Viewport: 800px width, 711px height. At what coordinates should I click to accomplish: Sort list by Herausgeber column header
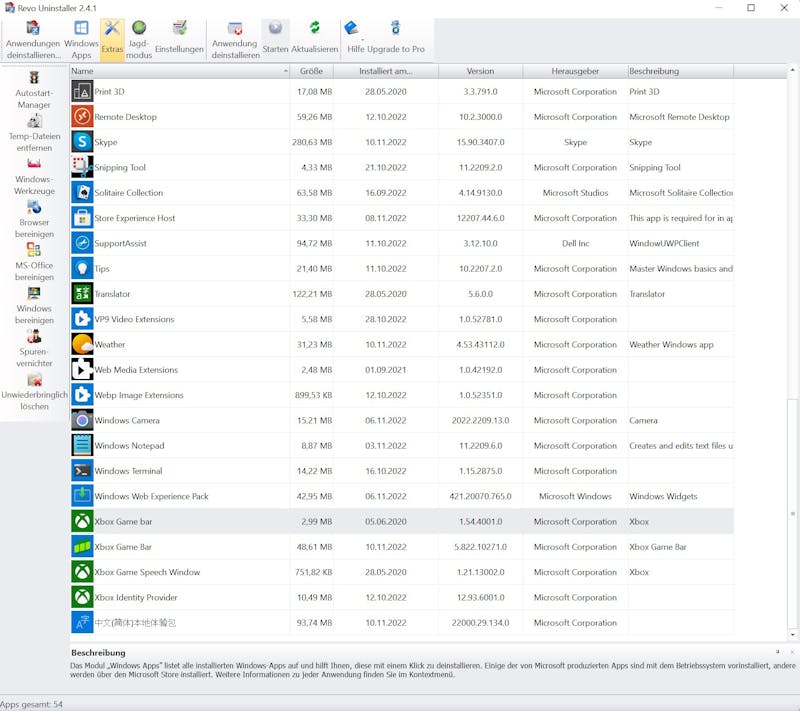coord(575,71)
